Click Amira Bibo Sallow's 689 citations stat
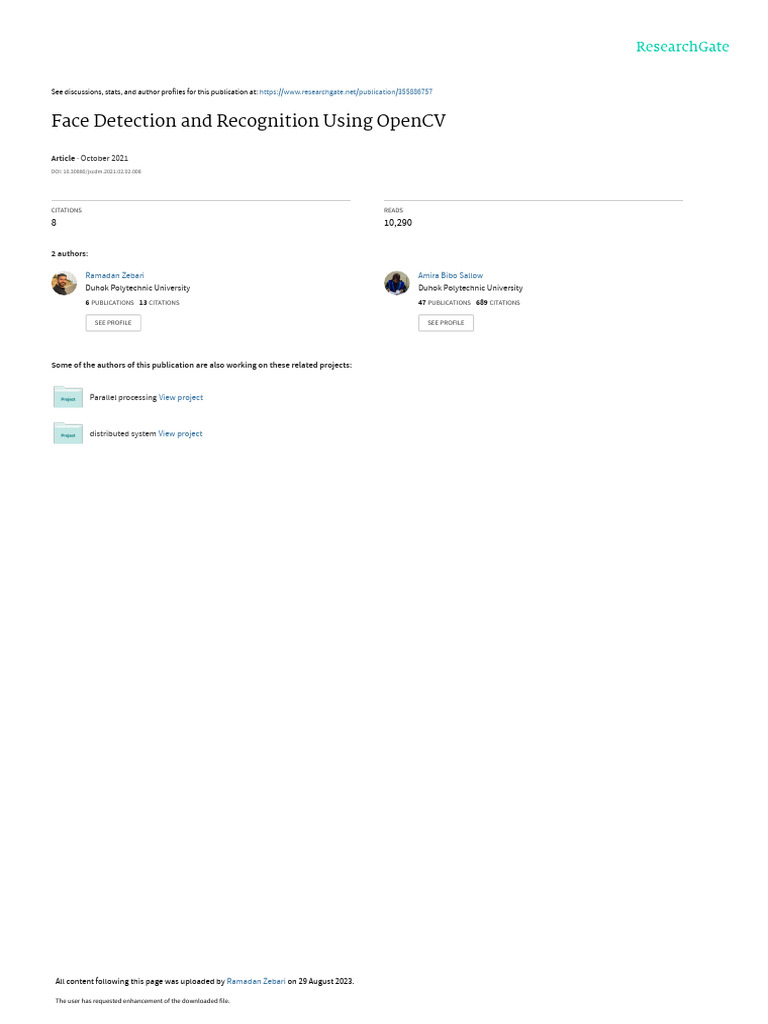This screenshot has width=768, height=1024. [498, 303]
